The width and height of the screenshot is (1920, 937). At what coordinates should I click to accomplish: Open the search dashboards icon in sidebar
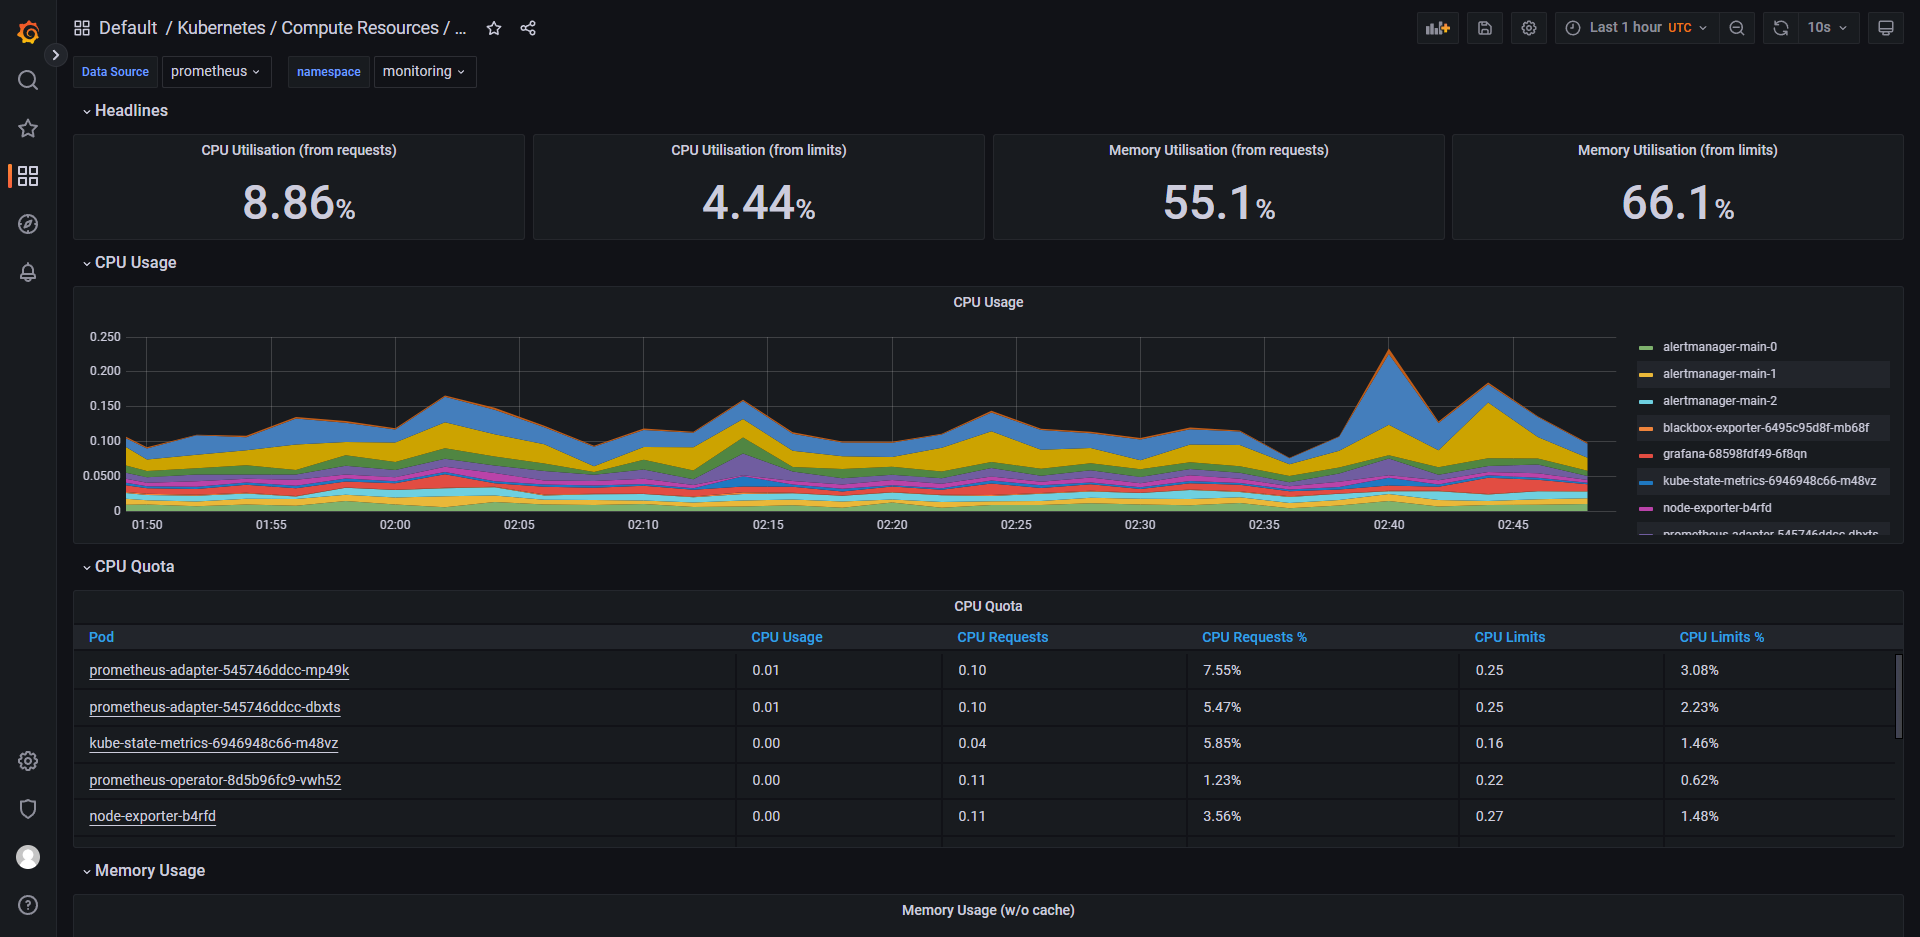[x=28, y=80]
